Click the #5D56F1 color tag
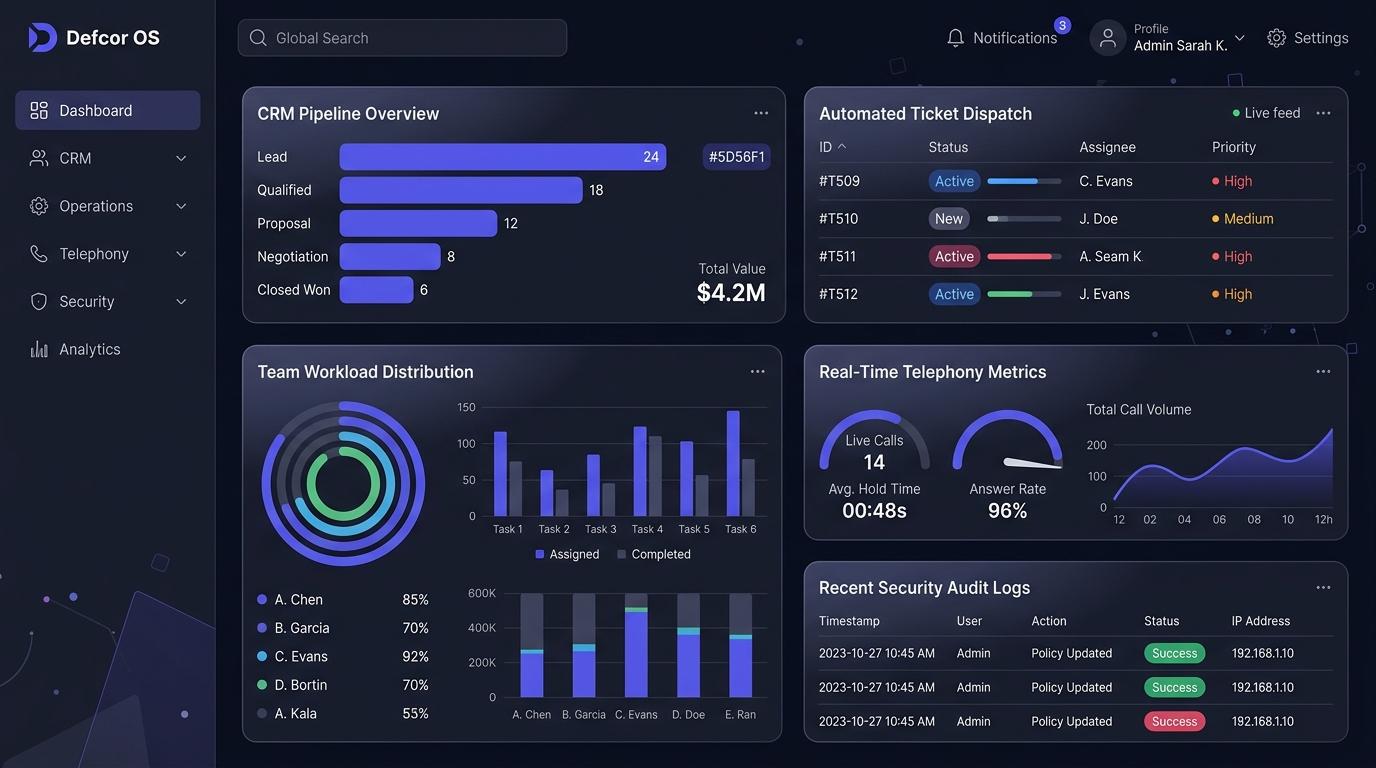The width and height of the screenshot is (1376, 768). [x=736, y=157]
